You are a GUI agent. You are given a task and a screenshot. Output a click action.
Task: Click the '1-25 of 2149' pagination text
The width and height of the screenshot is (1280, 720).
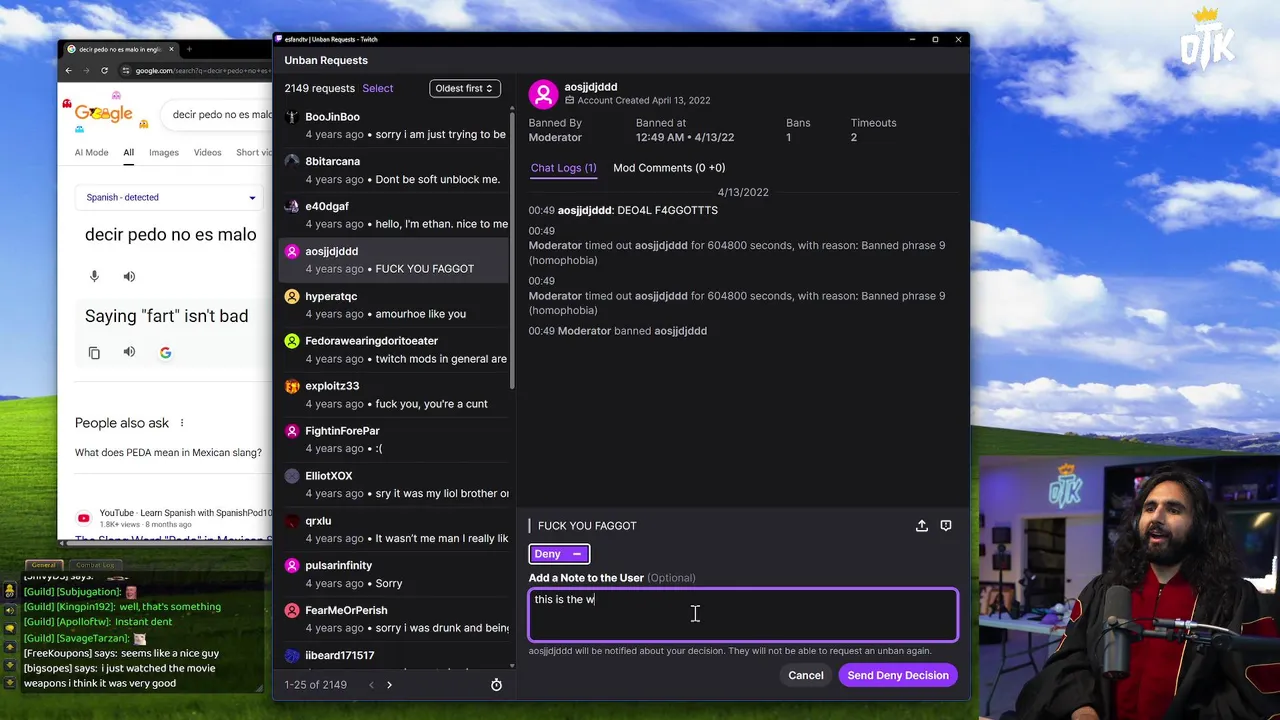point(315,685)
